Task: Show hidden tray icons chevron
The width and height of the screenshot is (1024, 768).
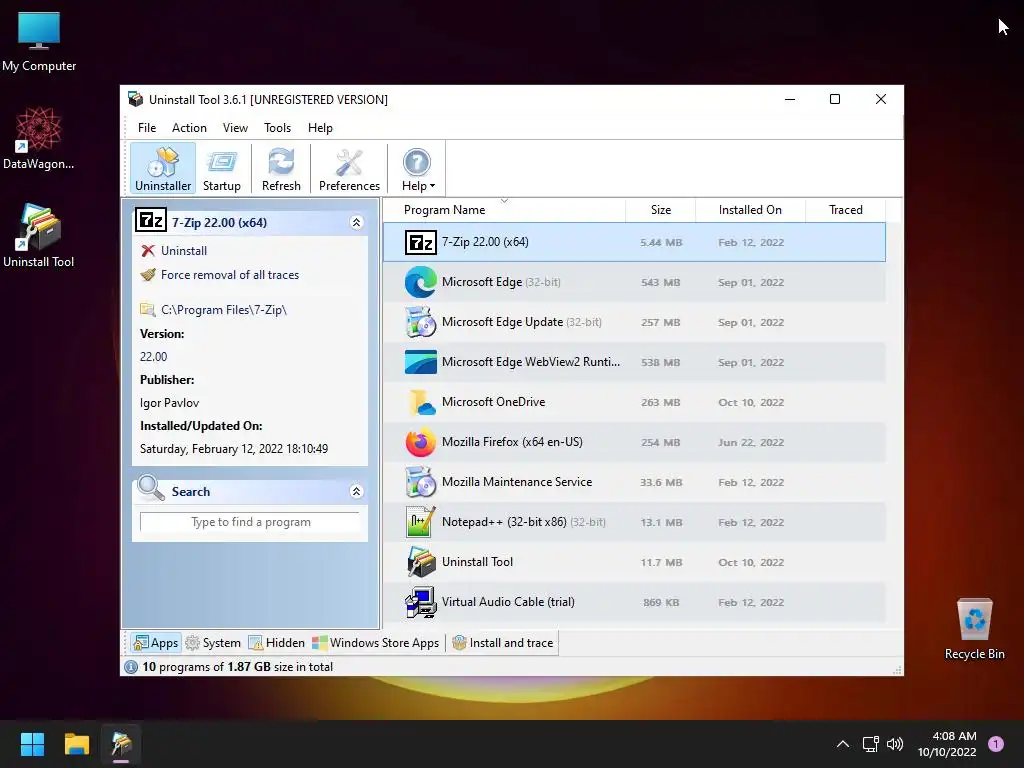Action: [x=843, y=744]
